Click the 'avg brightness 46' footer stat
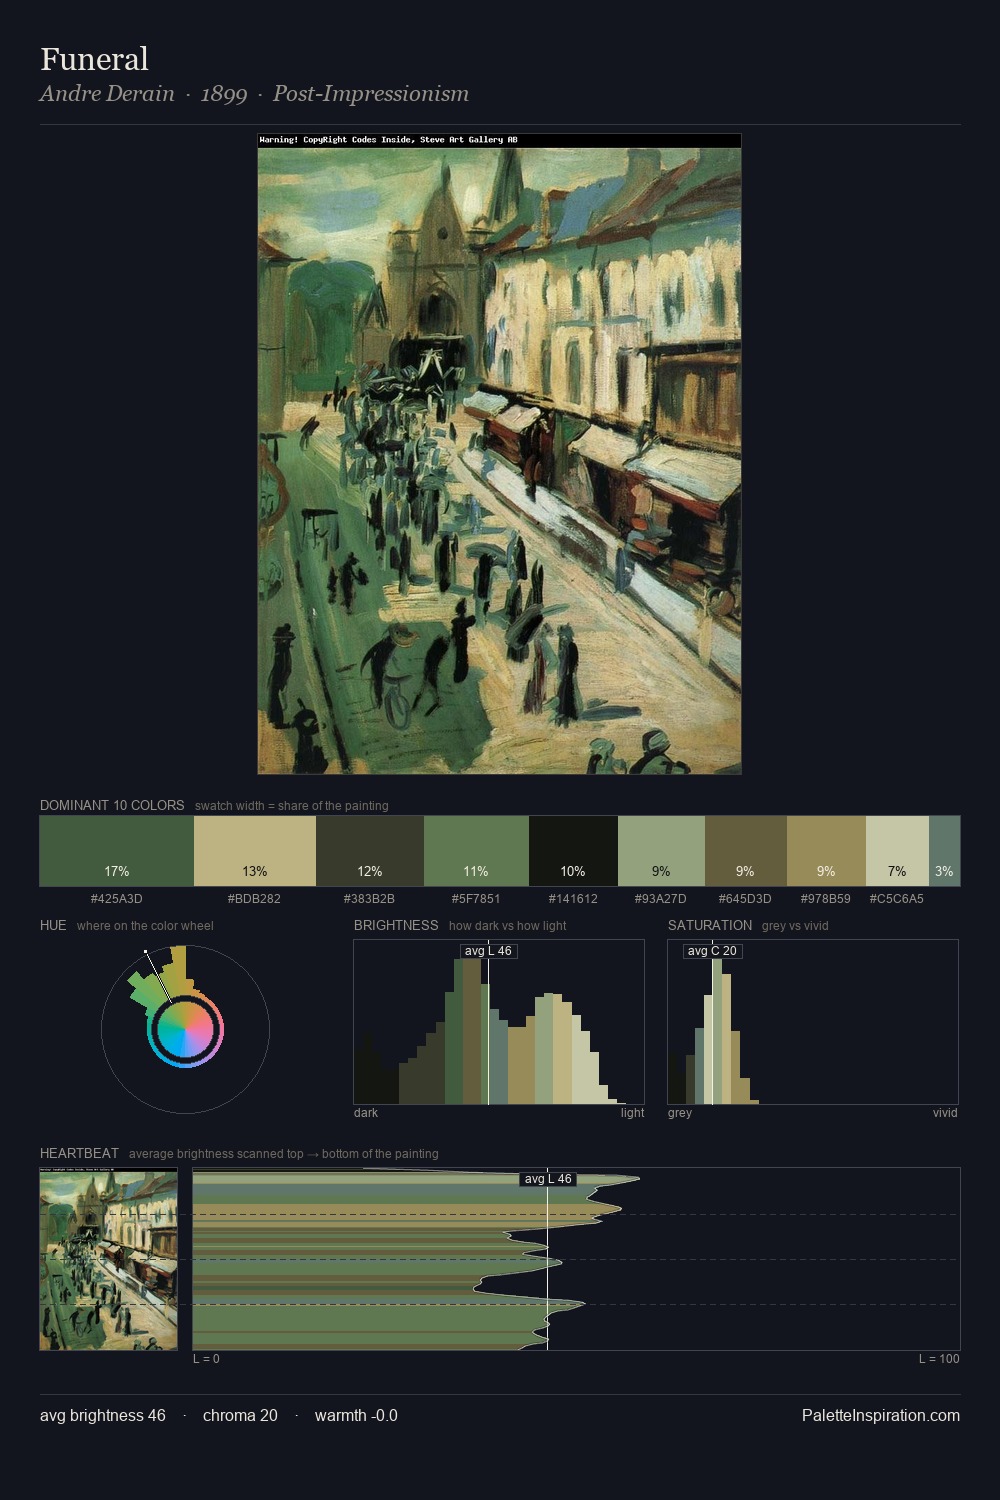The image size is (1000, 1500). click(x=103, y=1416)
